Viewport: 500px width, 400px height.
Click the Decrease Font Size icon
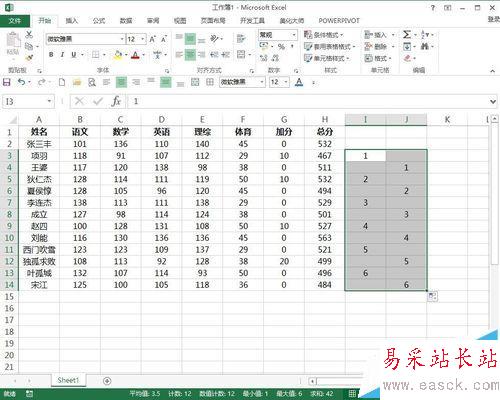(x=164, y=39)
